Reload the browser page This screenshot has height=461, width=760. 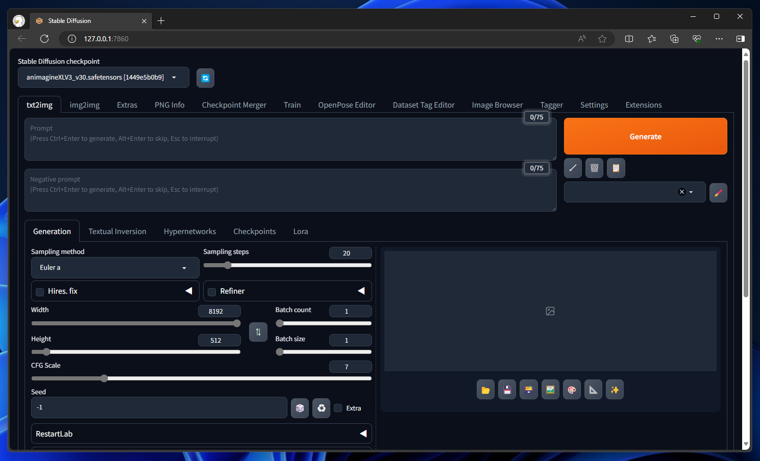coord(44,39)
